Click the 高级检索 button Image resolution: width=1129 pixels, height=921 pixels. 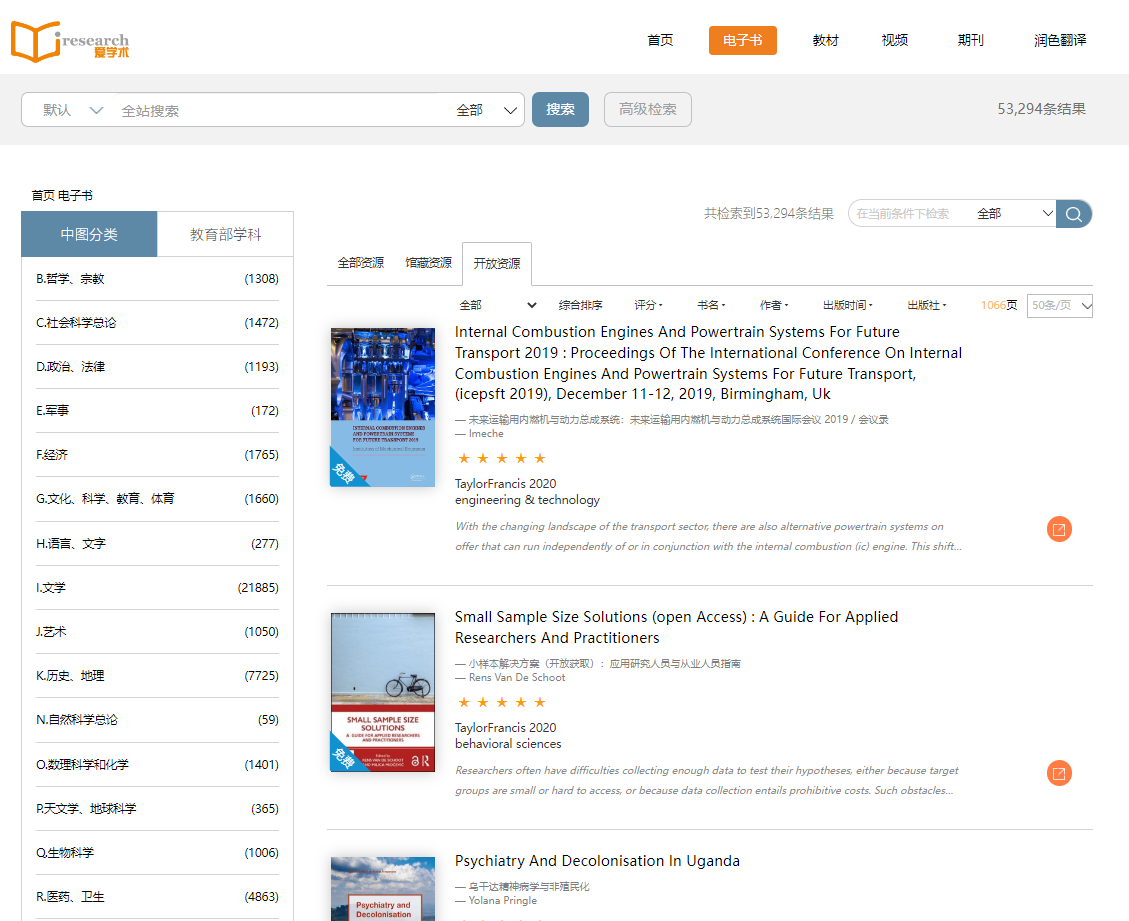tap(648, 109)
